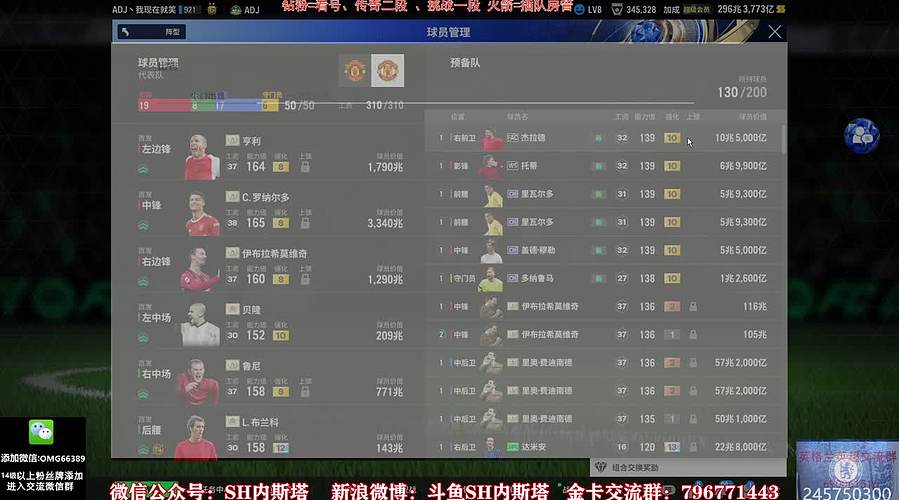This screenshot has height=500, width=899.
Task: Click the gold coin icon after 296兆3,773亿
Action: pyautogui.click(x=780, y=9)
